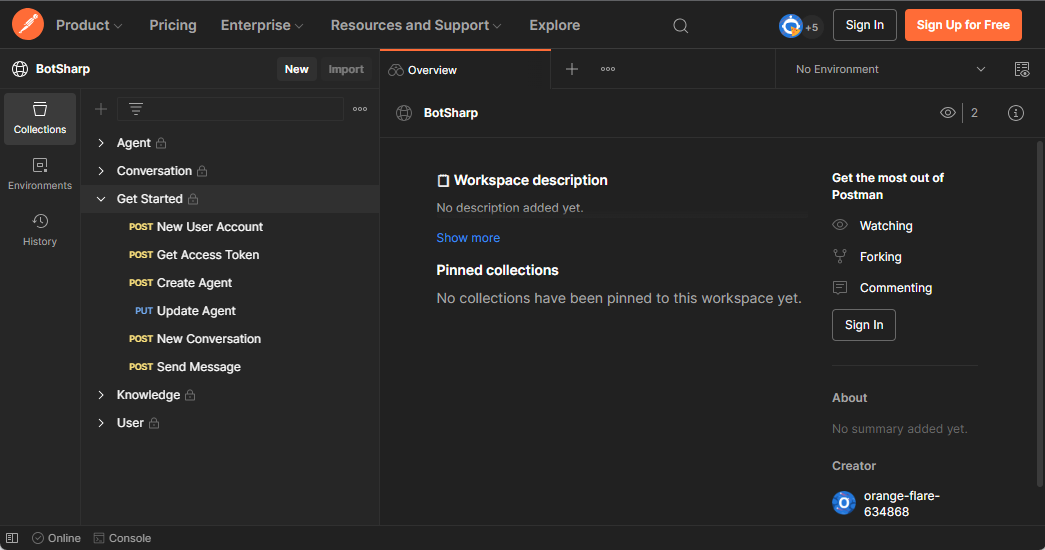The image size is (1045, 550).
Task: Open collections list more options dots
Action: tap(360, 109)
